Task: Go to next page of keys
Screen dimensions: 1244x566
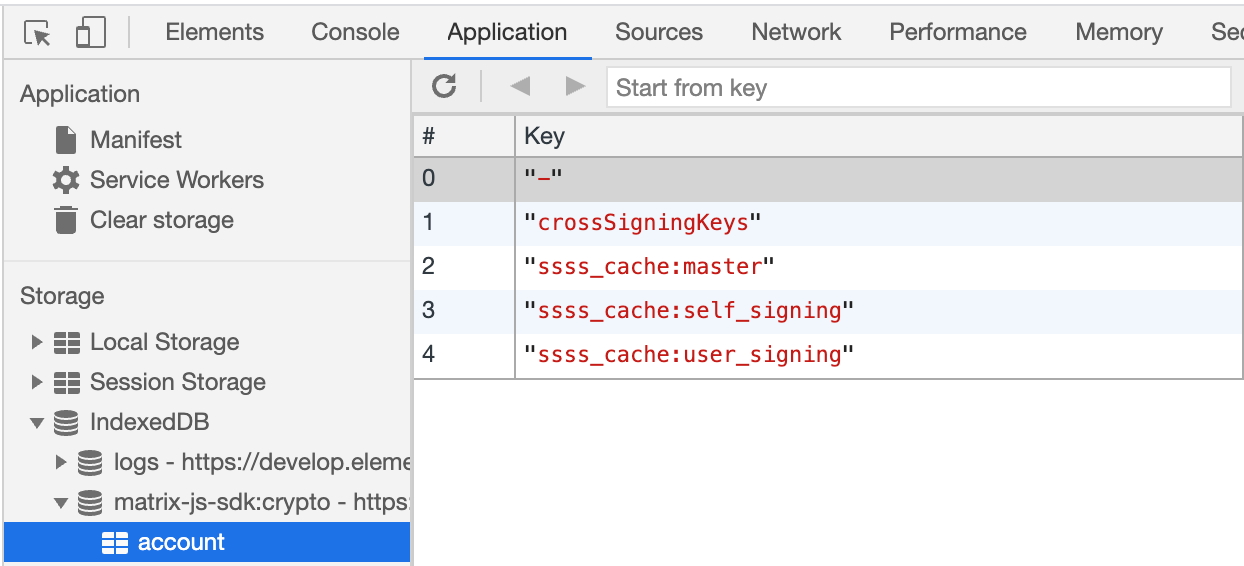Action: point(575,87)
